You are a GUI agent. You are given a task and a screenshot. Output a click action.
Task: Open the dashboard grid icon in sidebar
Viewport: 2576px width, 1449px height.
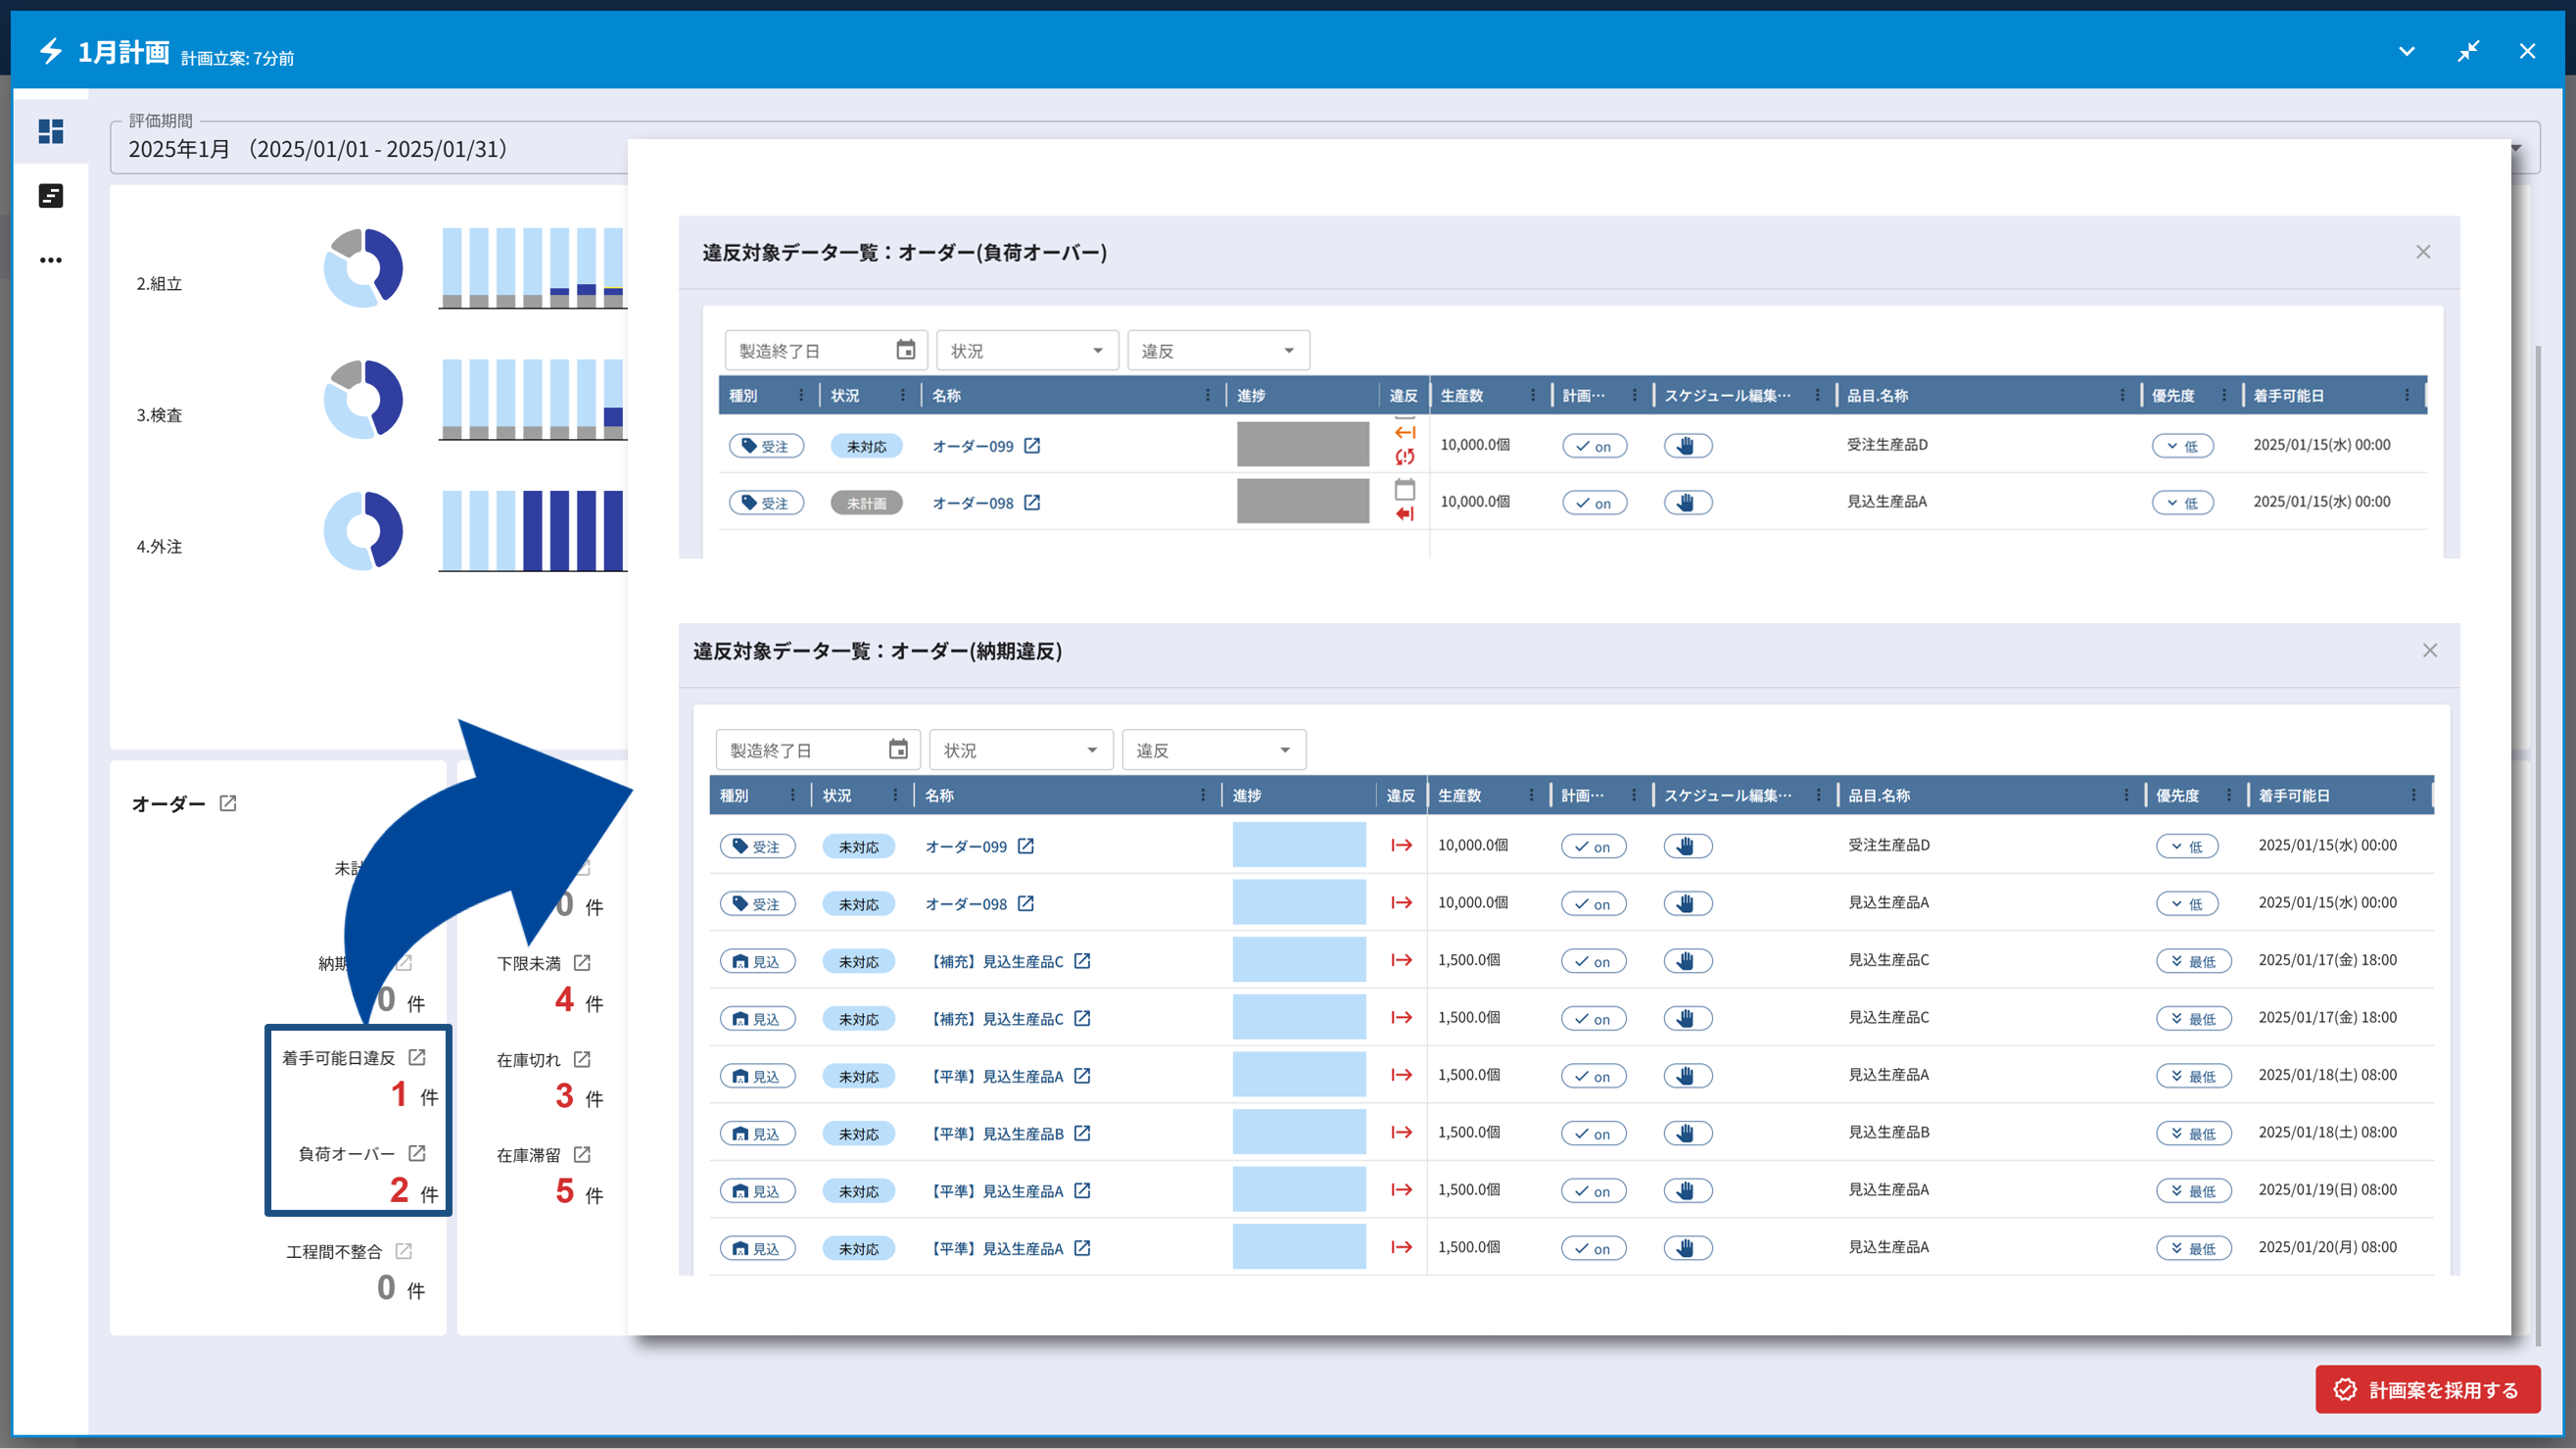[x=51, y=131]
